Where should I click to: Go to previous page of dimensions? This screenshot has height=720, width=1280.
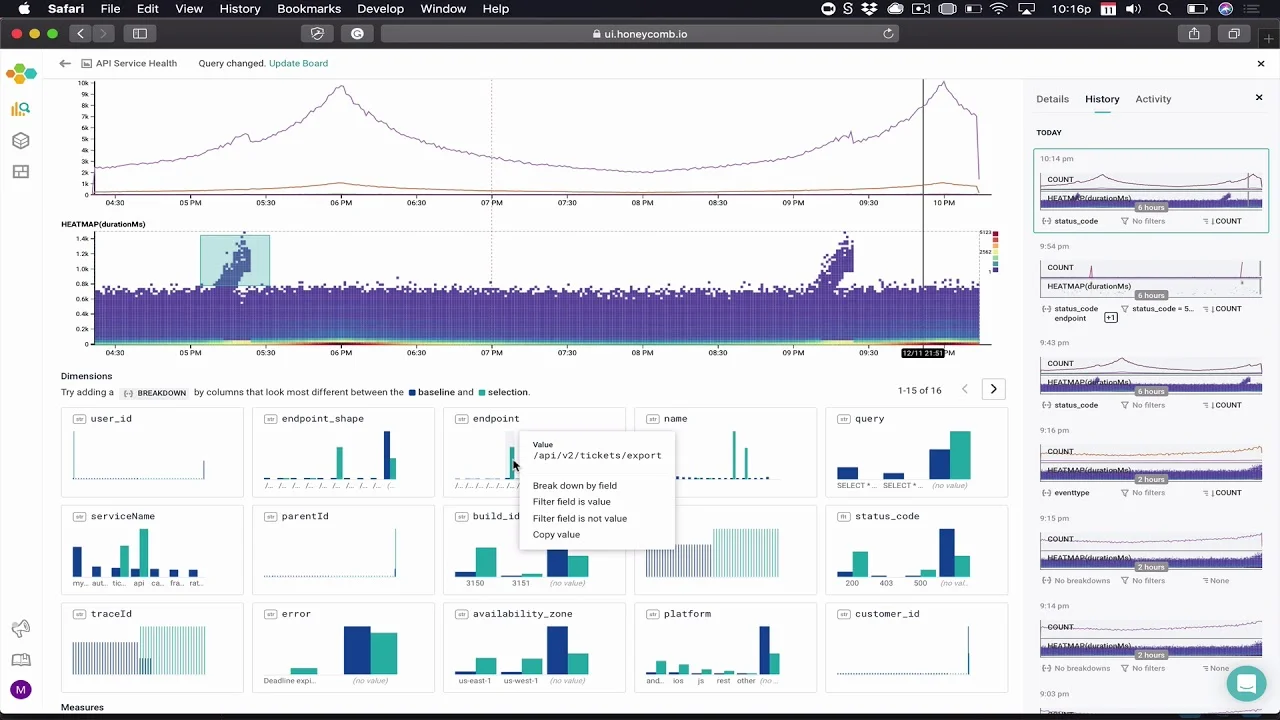(x=964, y=389)
